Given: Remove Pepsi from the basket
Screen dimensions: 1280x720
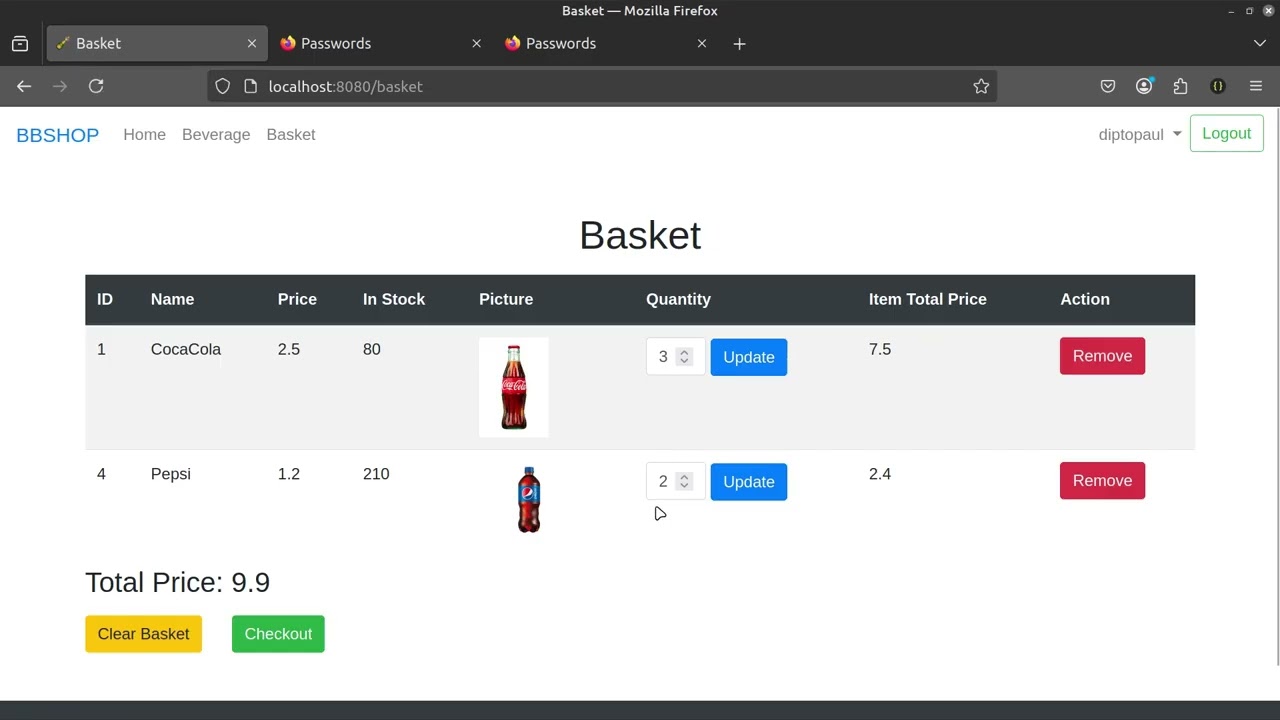Looking at the screenshot, I should point(1102,481).
